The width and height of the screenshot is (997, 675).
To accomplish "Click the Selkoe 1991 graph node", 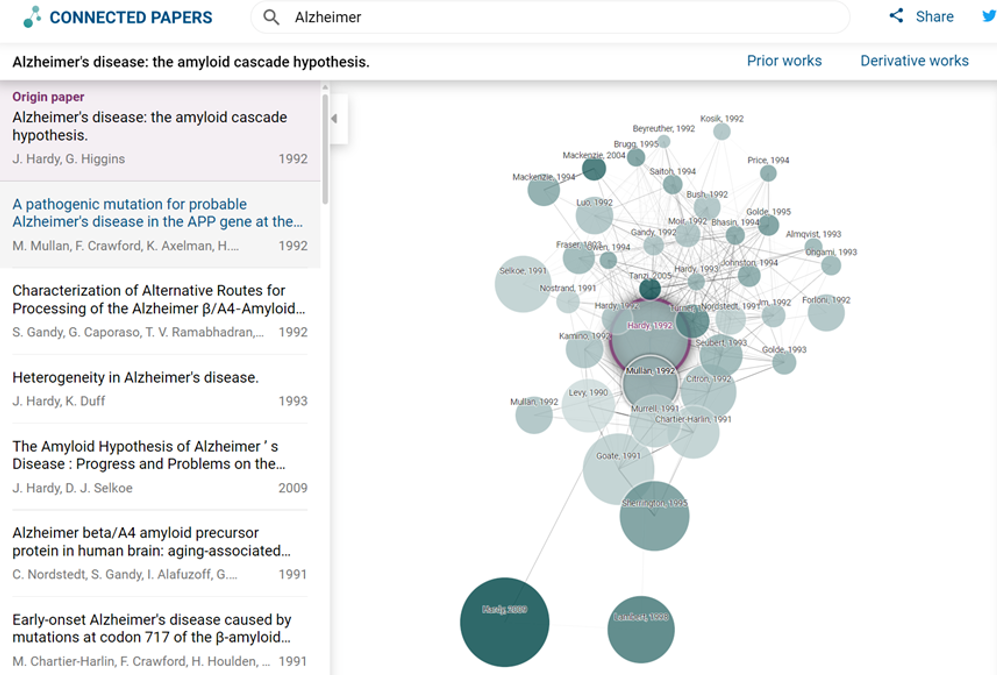I will pyautogui.click(x=522, y=284).
